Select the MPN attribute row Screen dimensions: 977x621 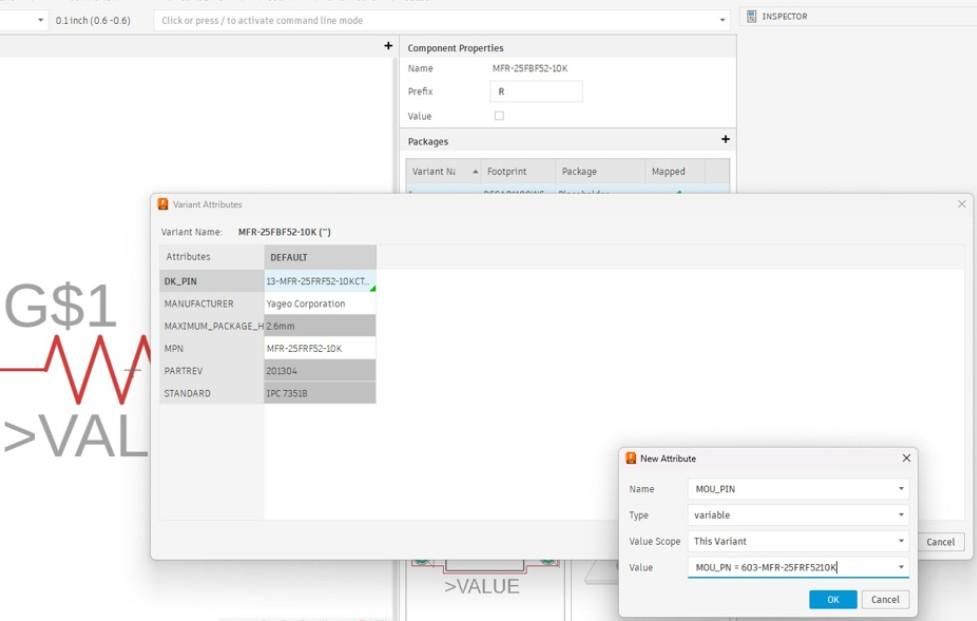click(212, 349)
